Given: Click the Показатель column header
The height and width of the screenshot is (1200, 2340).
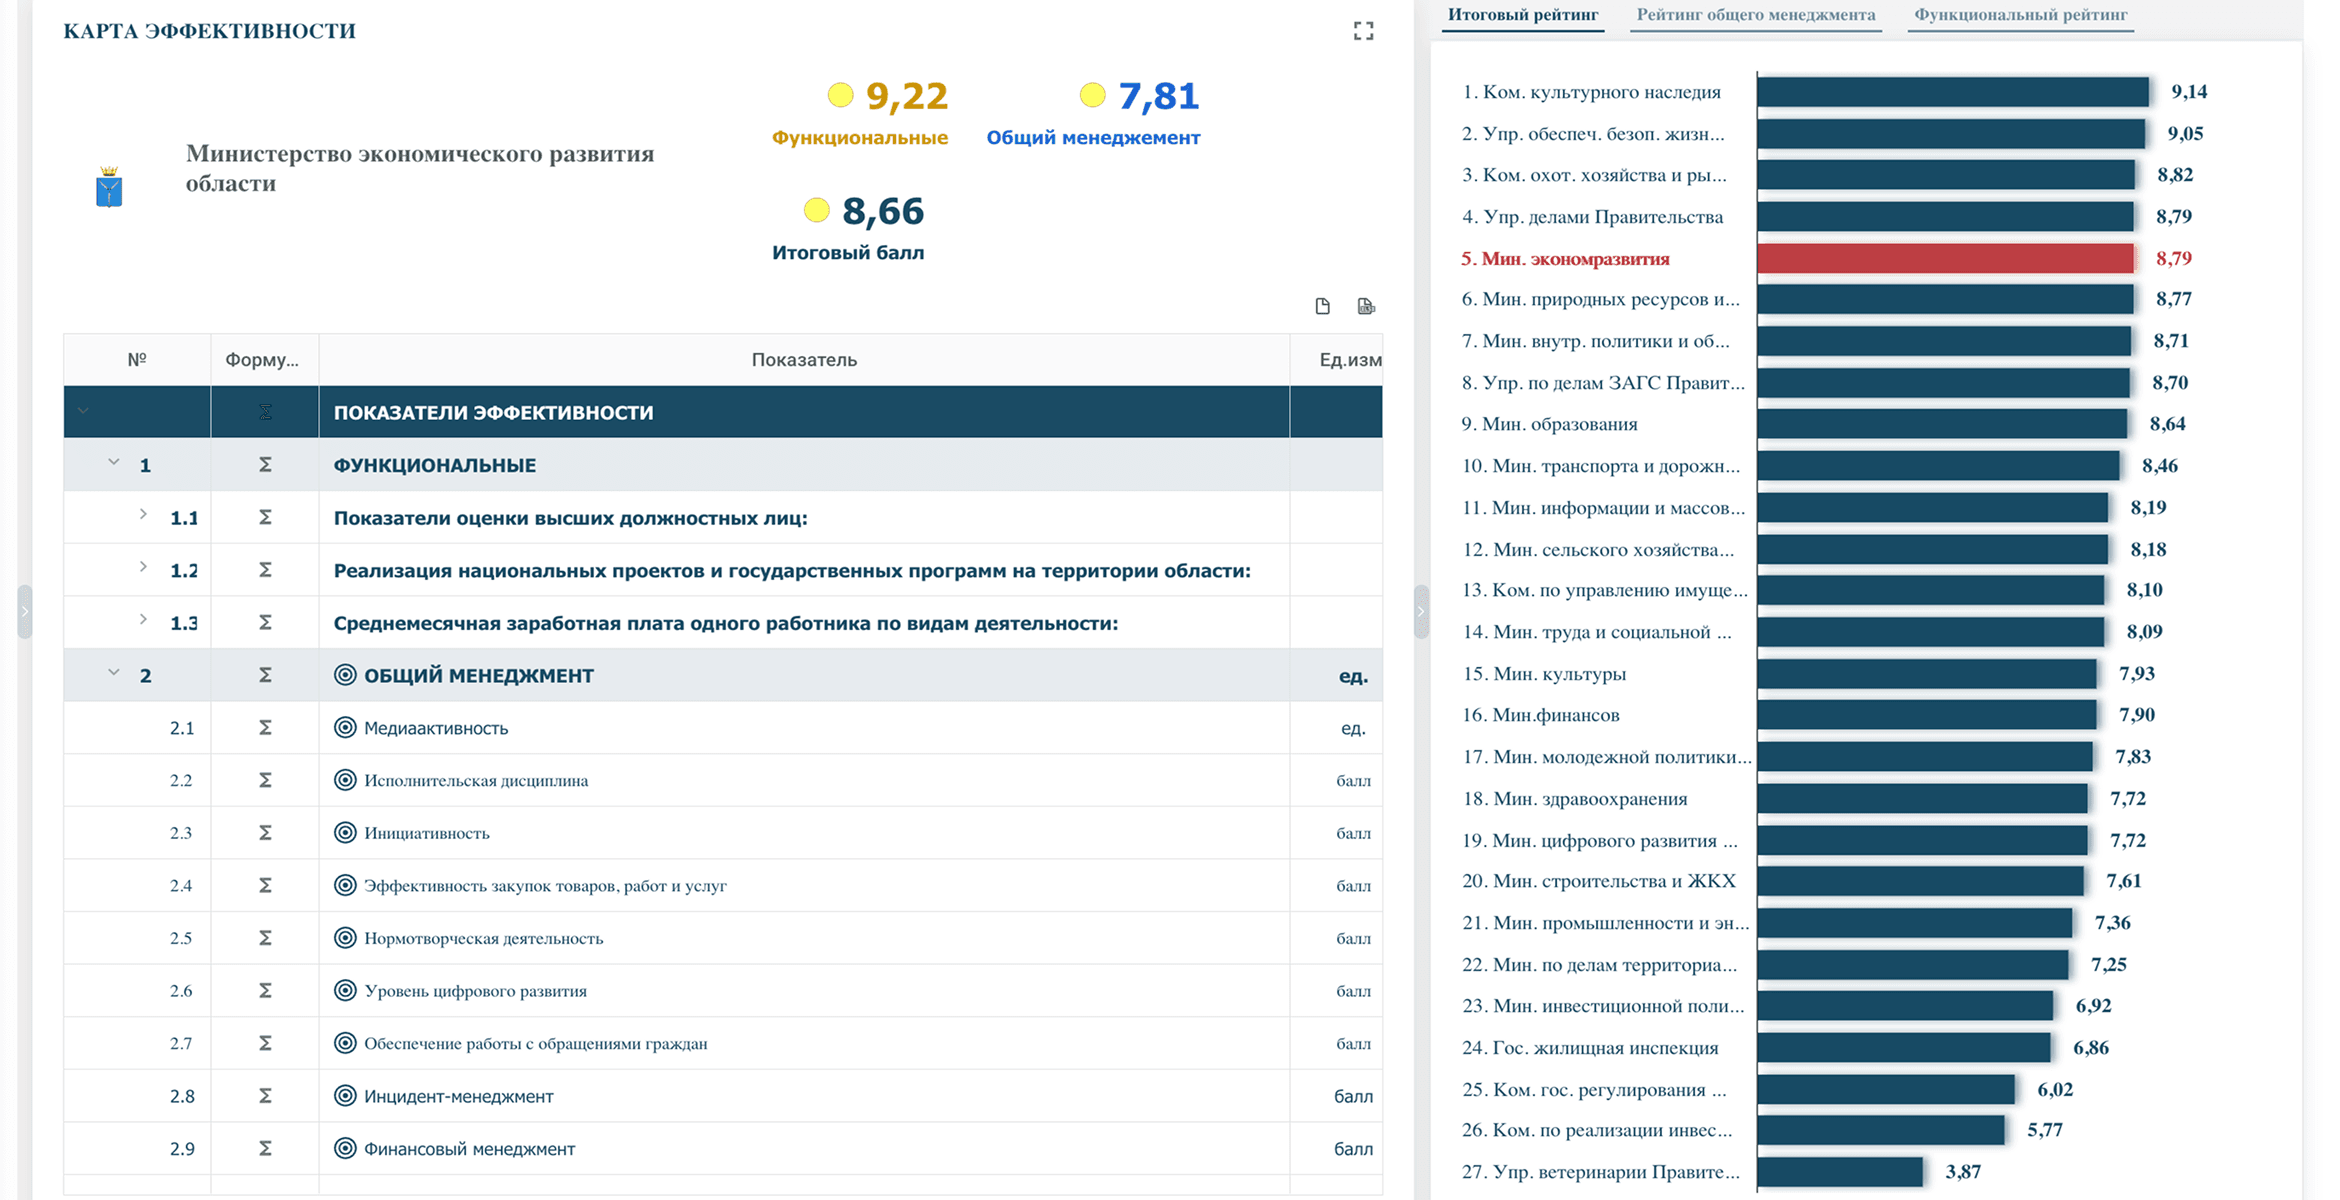Looking at the screenshot, I should click(804, 360).
